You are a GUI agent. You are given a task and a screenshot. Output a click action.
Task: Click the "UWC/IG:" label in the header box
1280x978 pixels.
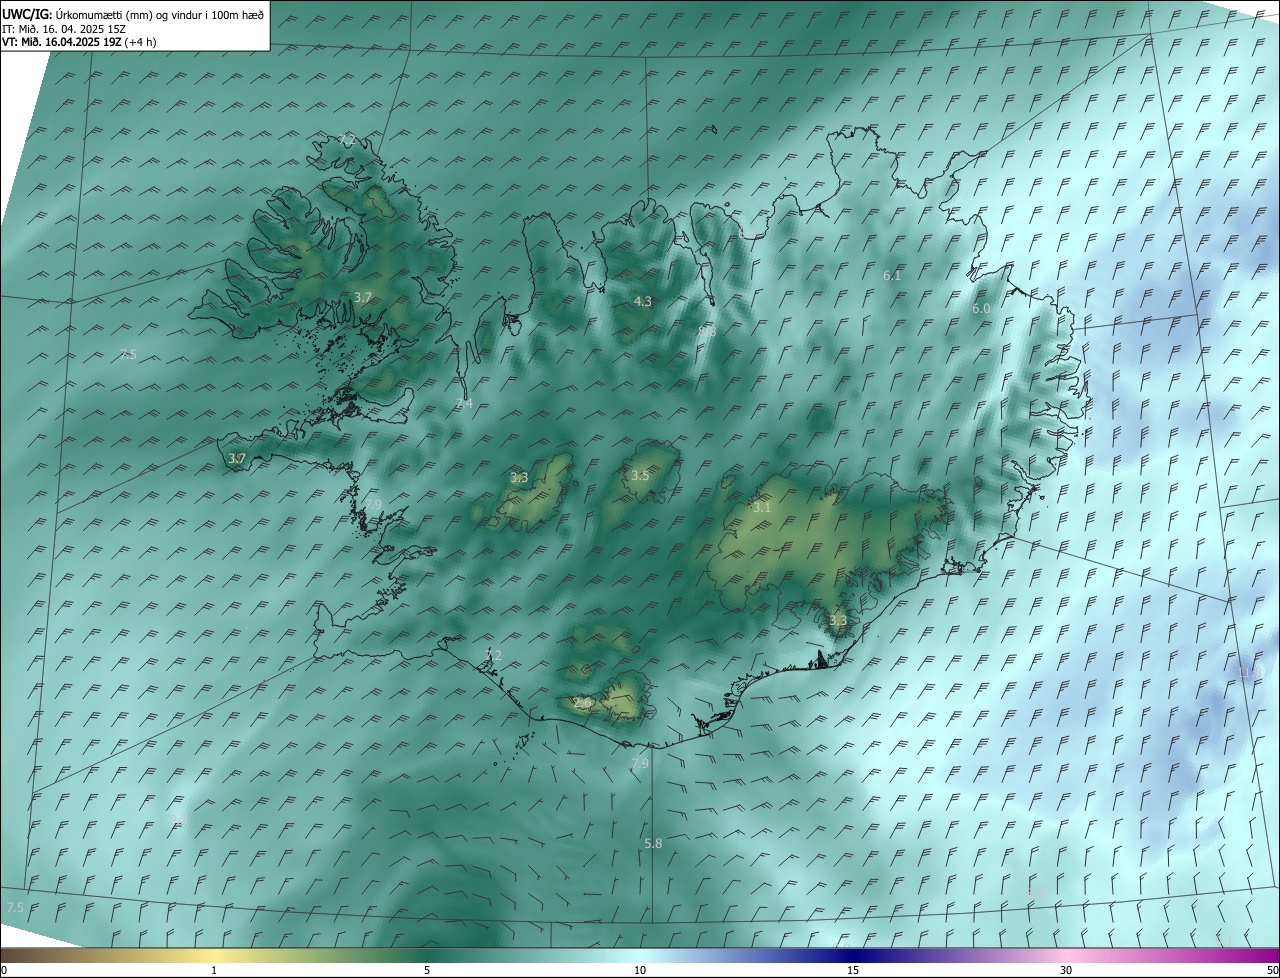coord(28,15)
